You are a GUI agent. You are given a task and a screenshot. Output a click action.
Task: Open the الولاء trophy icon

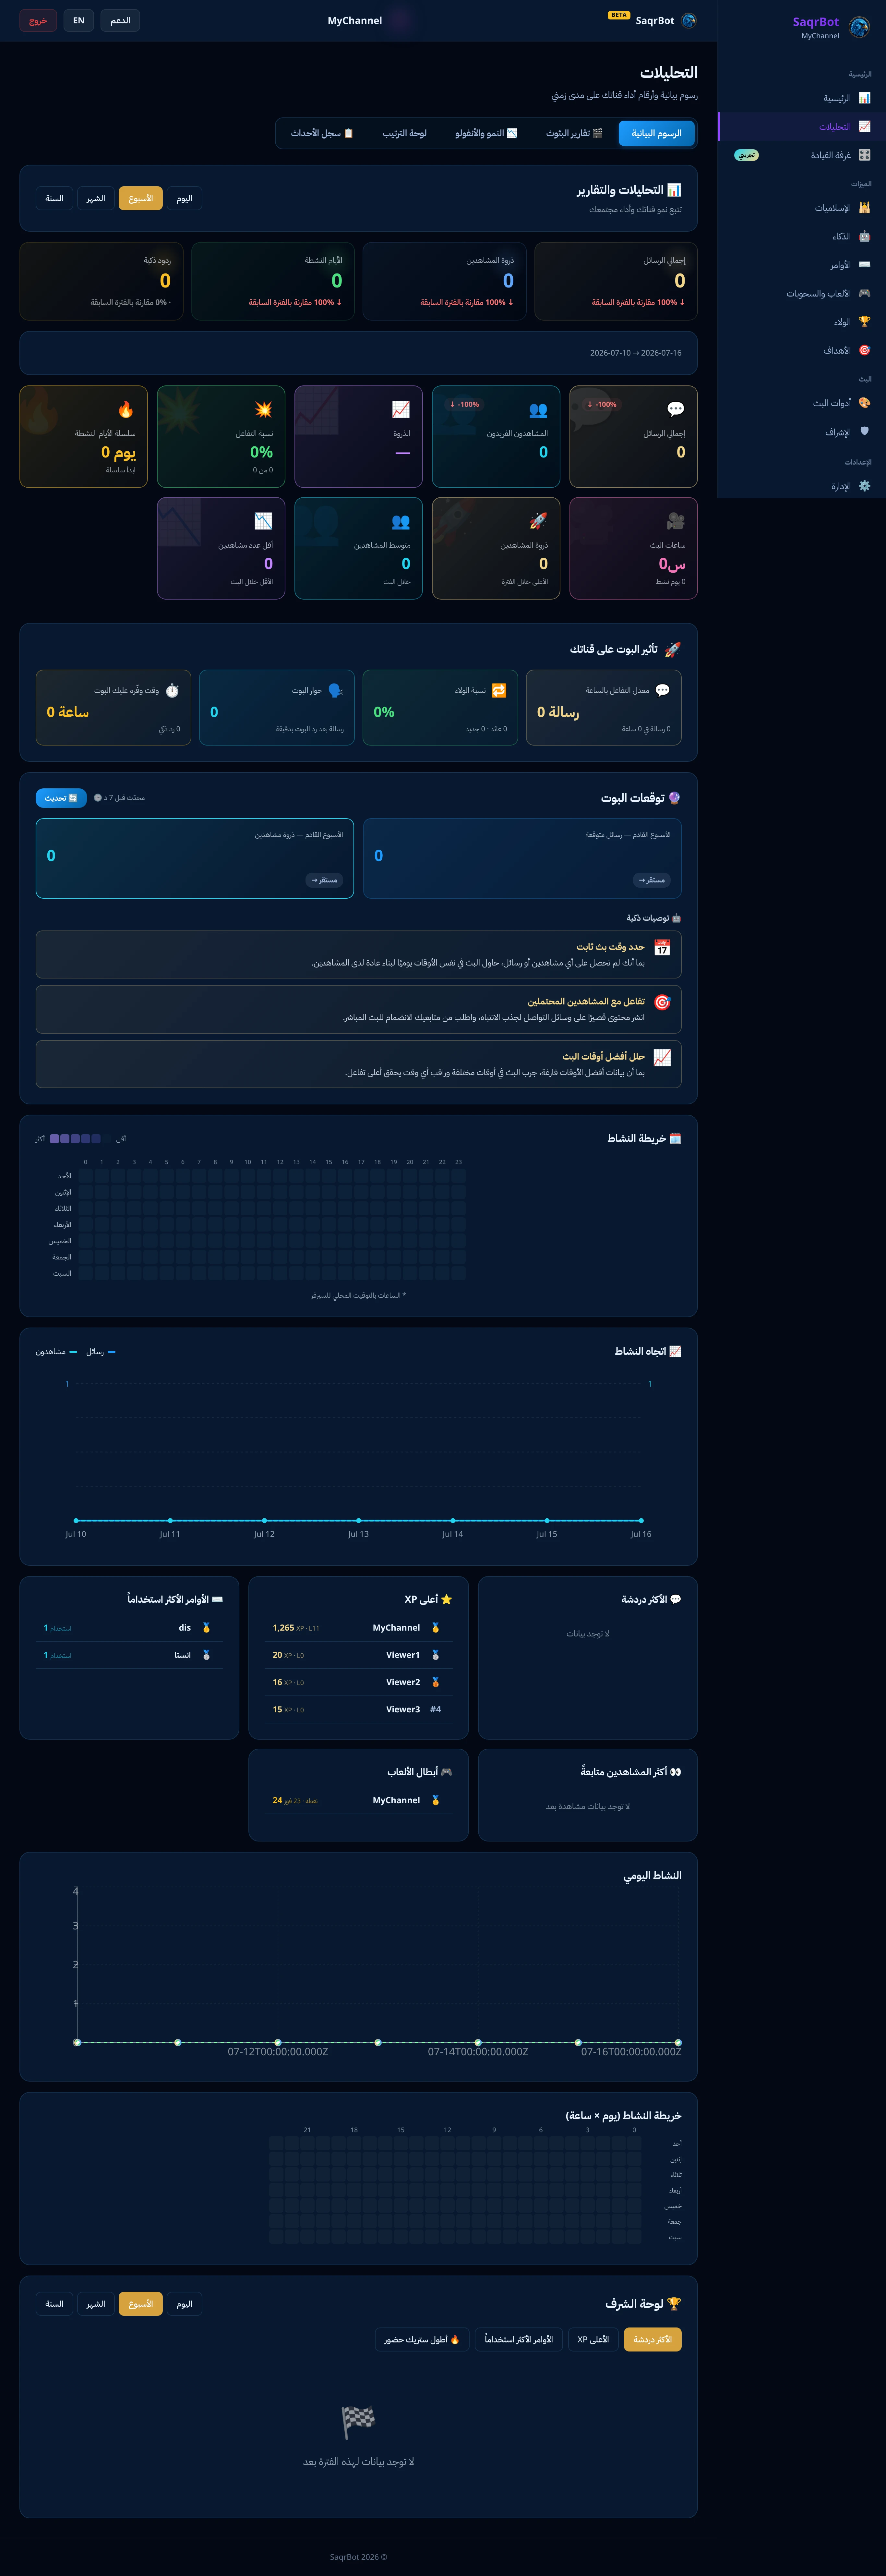click(864, 322)
